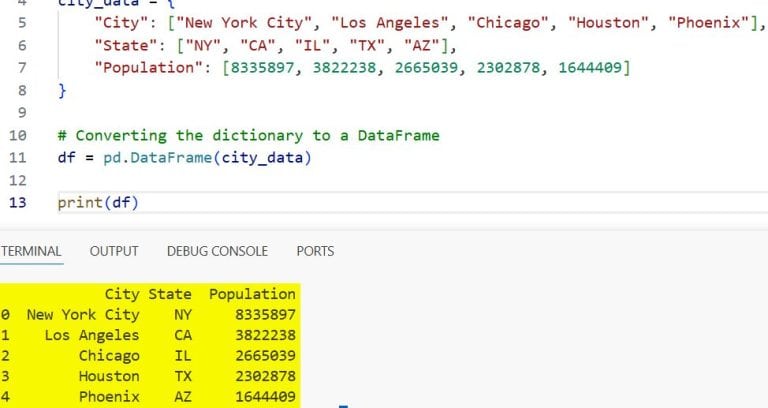The image size is (768, 408).
Task: Click the Chicago row in terminal output
Action: 148,356
